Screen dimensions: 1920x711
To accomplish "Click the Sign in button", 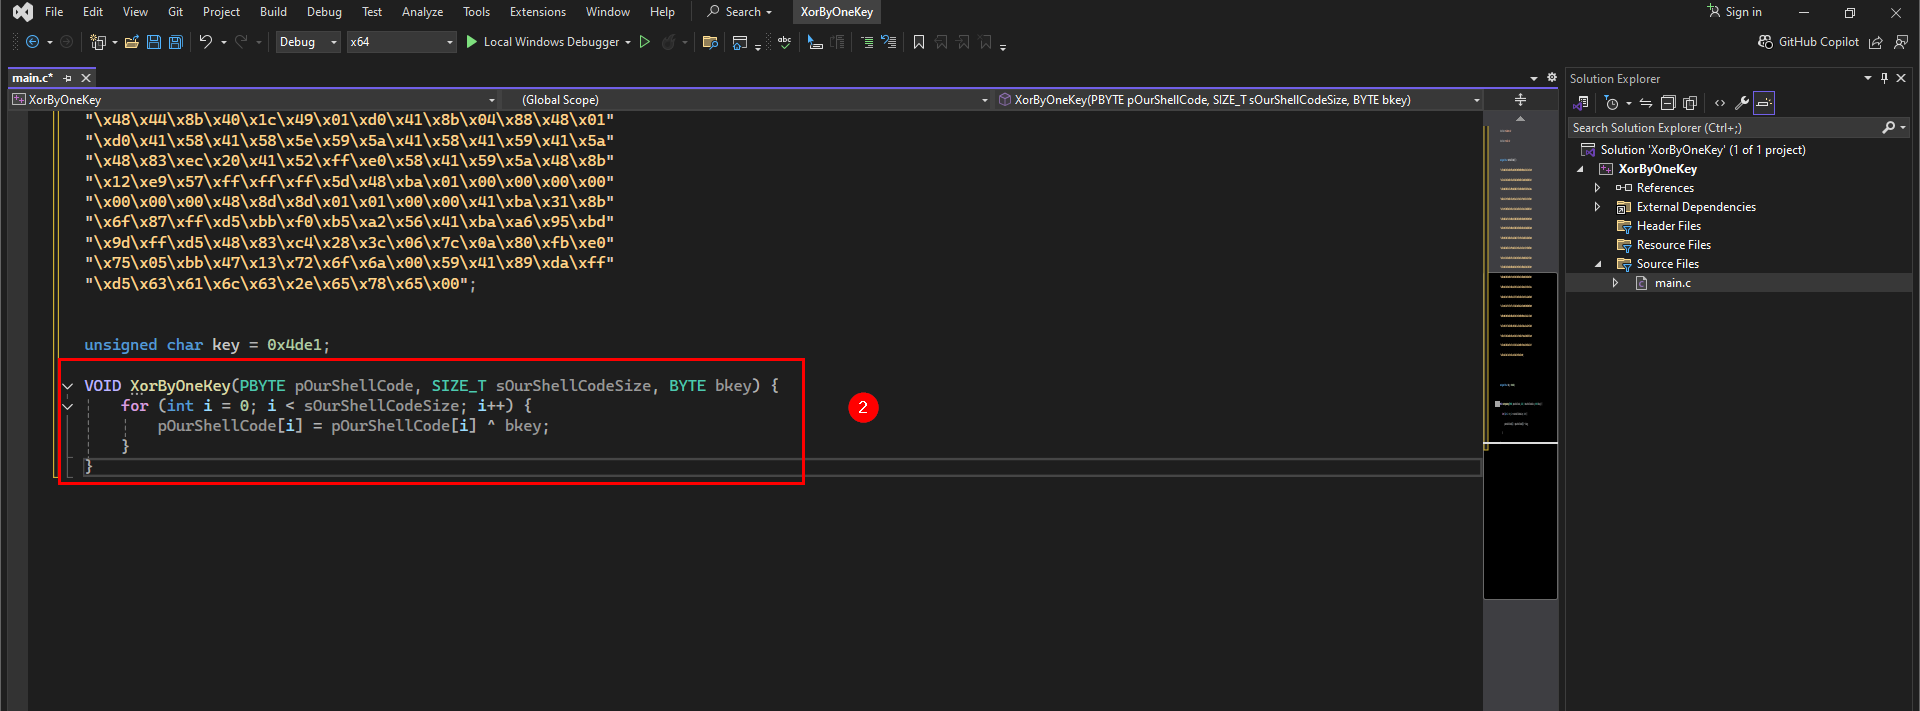I will point(1735,12).
